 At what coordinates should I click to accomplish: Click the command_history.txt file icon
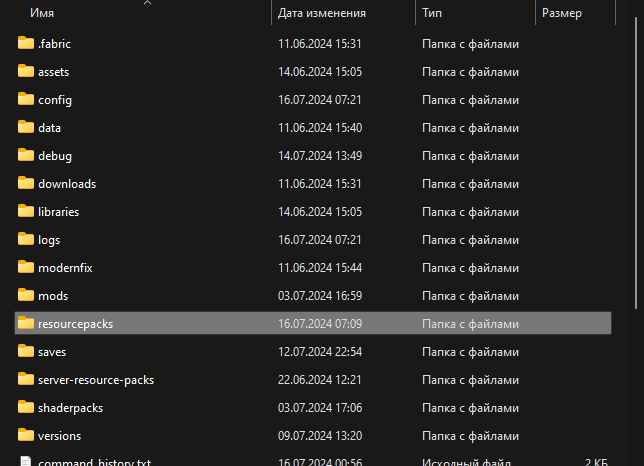tap(26, 462)
